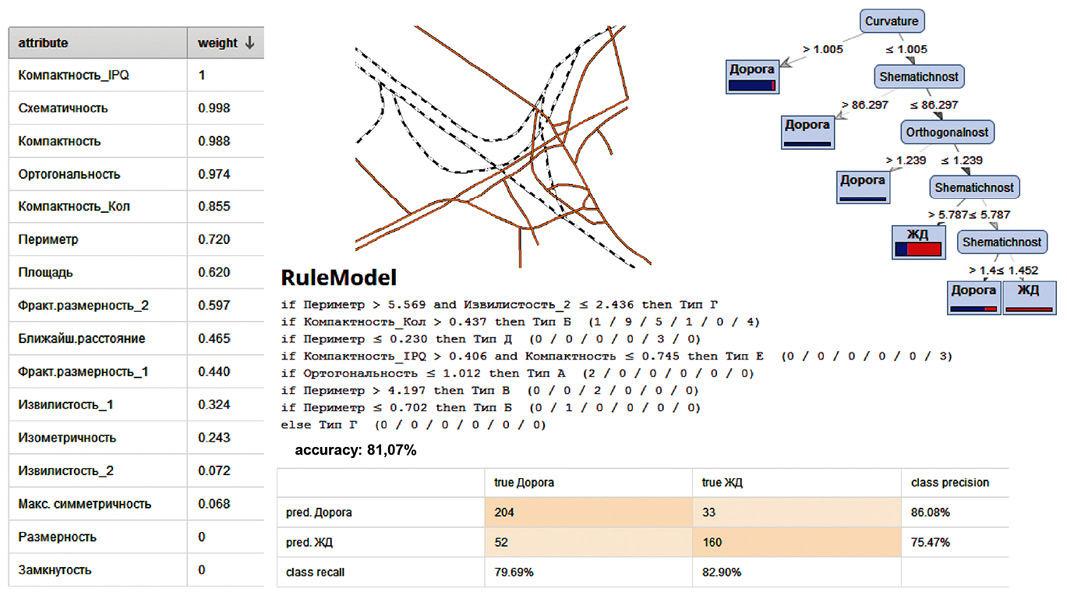Viewport: 1067px width, 600px height.
Task: Click the road and railway map image
Action: (x=503, y=146)
